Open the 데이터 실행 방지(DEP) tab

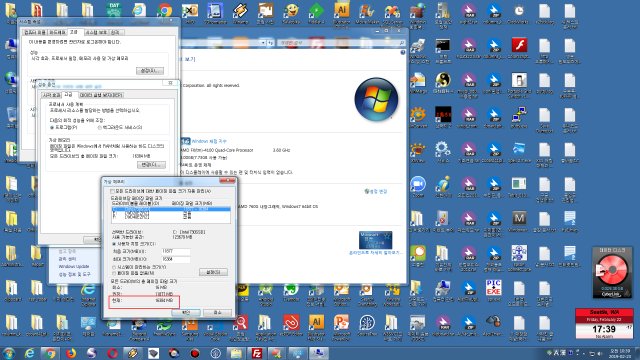tap(101, 95)
